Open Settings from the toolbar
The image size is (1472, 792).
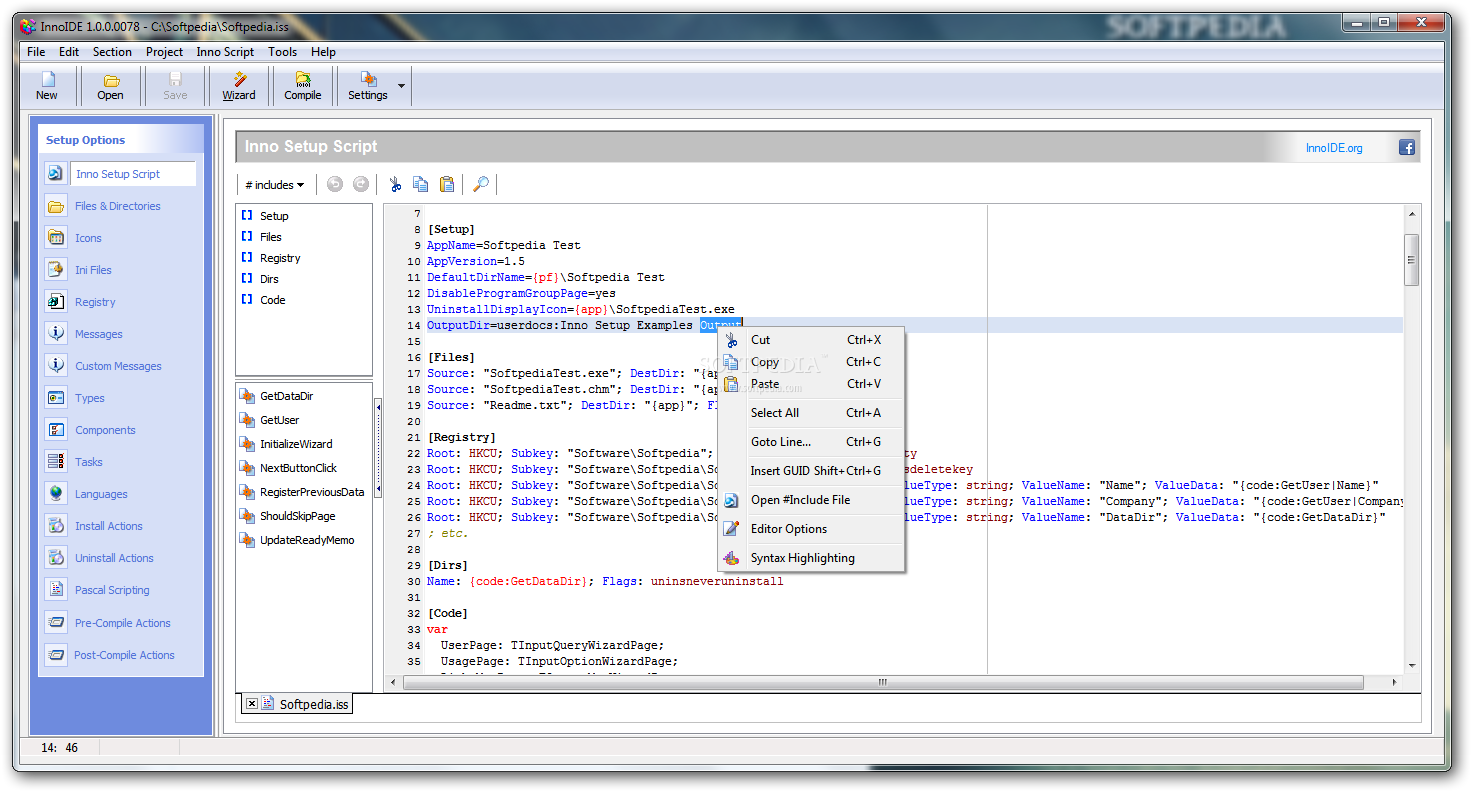(x=367, y=86)
